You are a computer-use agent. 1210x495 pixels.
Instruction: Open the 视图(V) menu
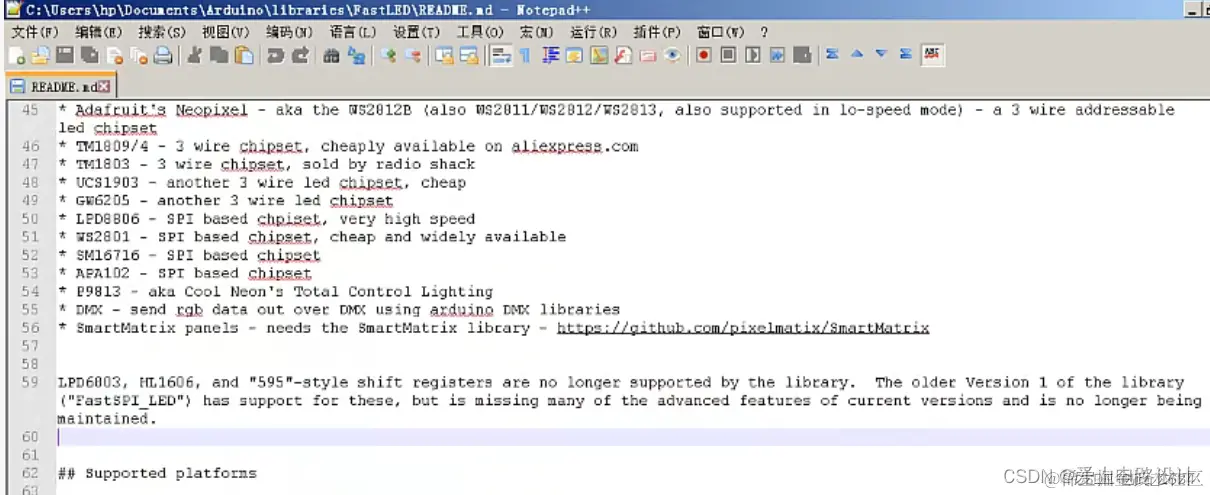coord(225,32)
